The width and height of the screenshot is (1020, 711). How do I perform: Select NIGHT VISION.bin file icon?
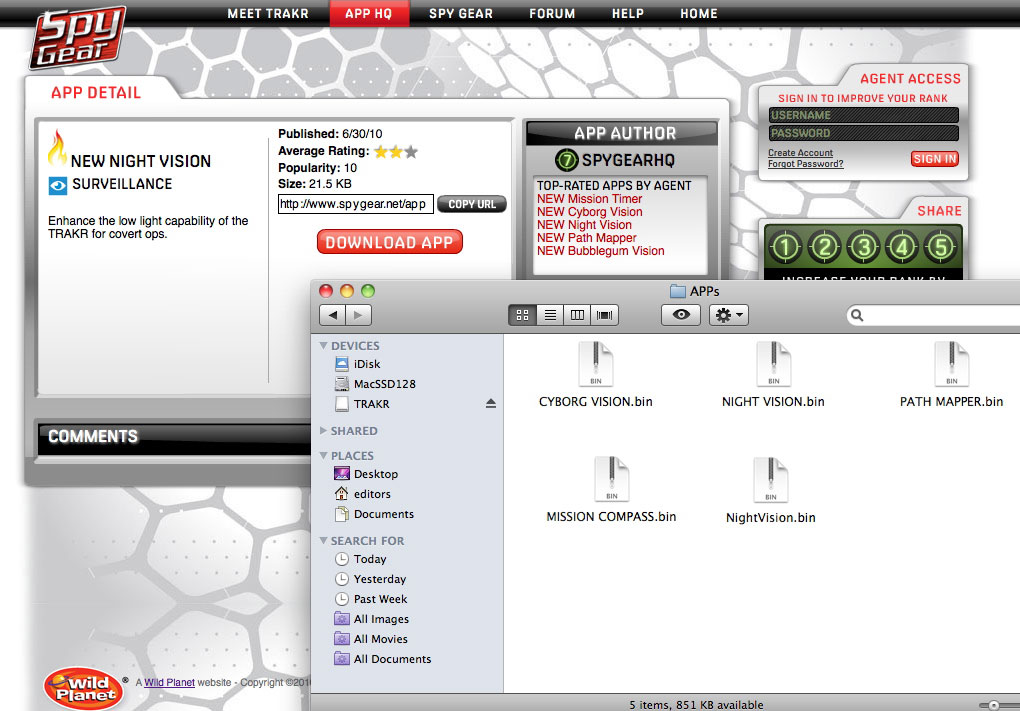point(773,364)
